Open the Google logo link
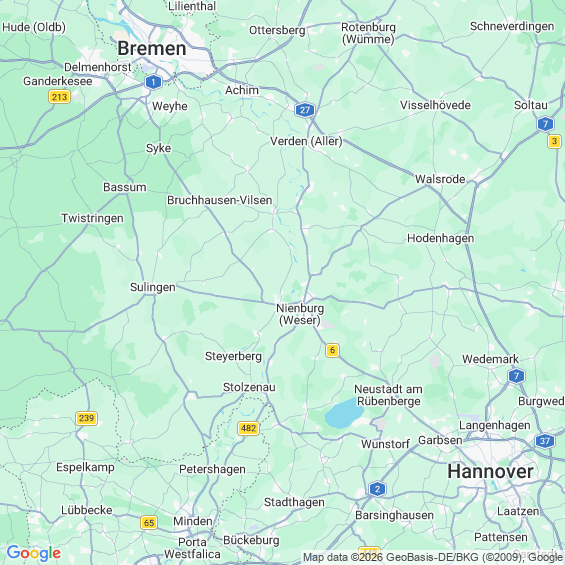 [x=34, y=553]
